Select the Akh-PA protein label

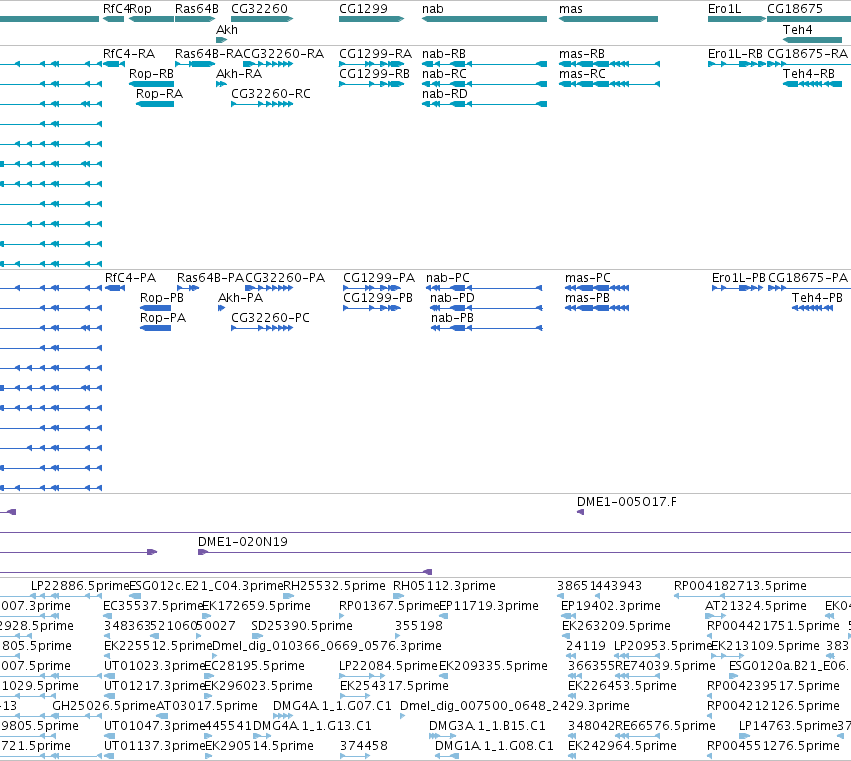pos(240,298)
